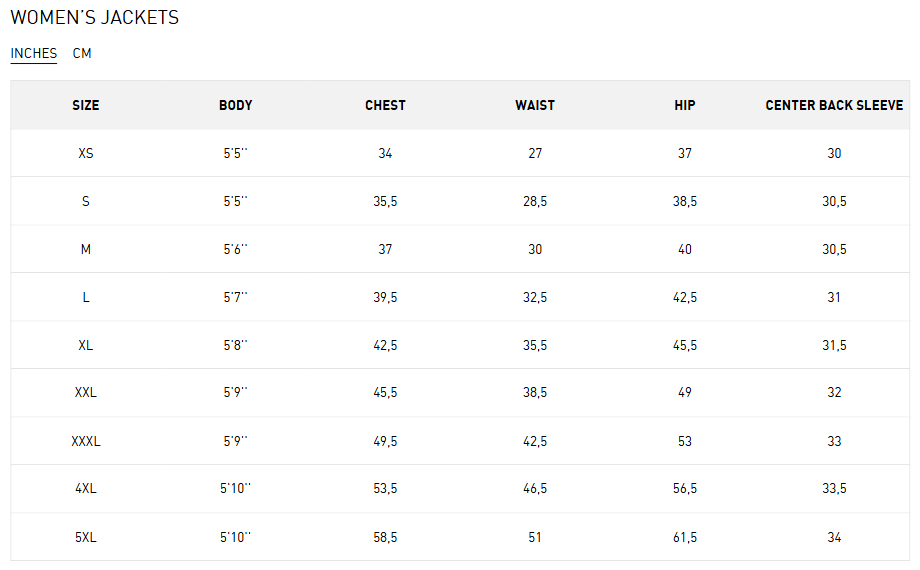Select the M size row label

pos(86,249)
